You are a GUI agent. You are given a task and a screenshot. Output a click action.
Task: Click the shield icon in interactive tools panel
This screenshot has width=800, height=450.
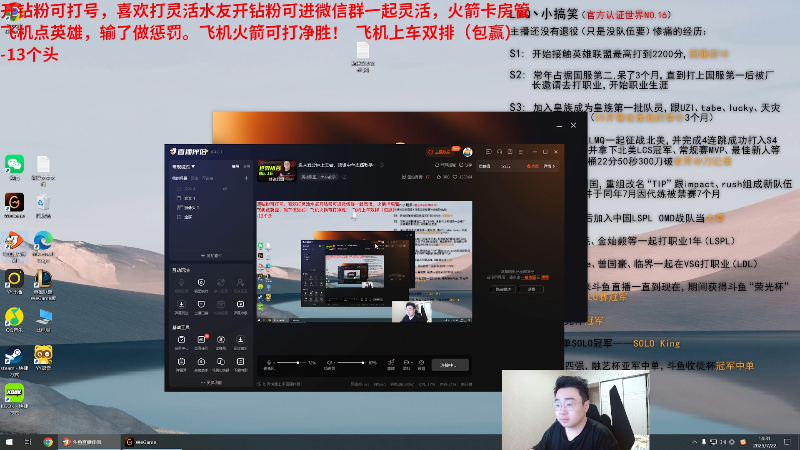click(201, 305)
